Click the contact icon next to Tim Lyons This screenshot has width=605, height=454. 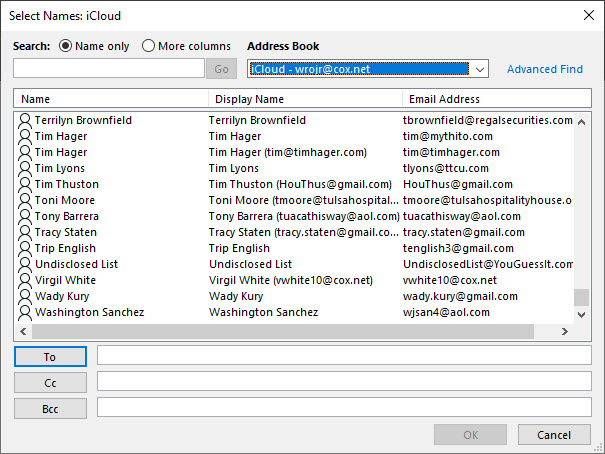coord(25,168)
